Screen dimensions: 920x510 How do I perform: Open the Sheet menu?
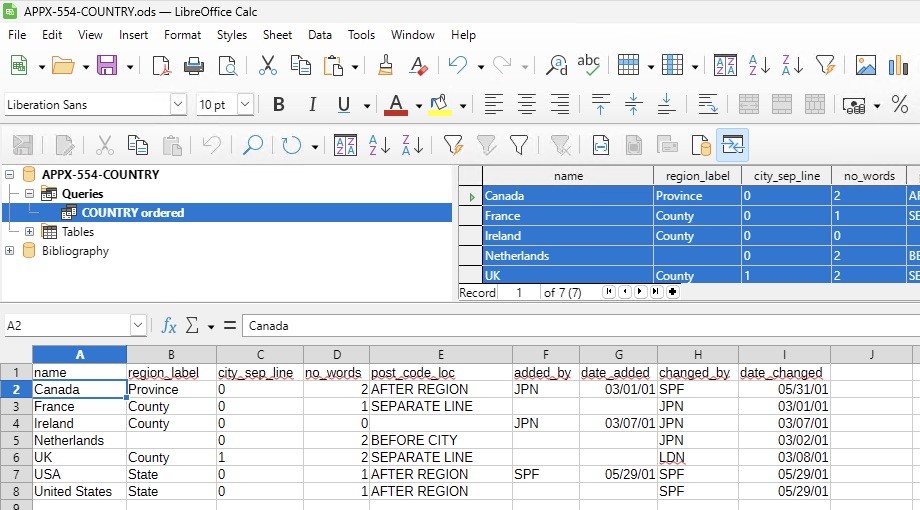click(278, 35)
